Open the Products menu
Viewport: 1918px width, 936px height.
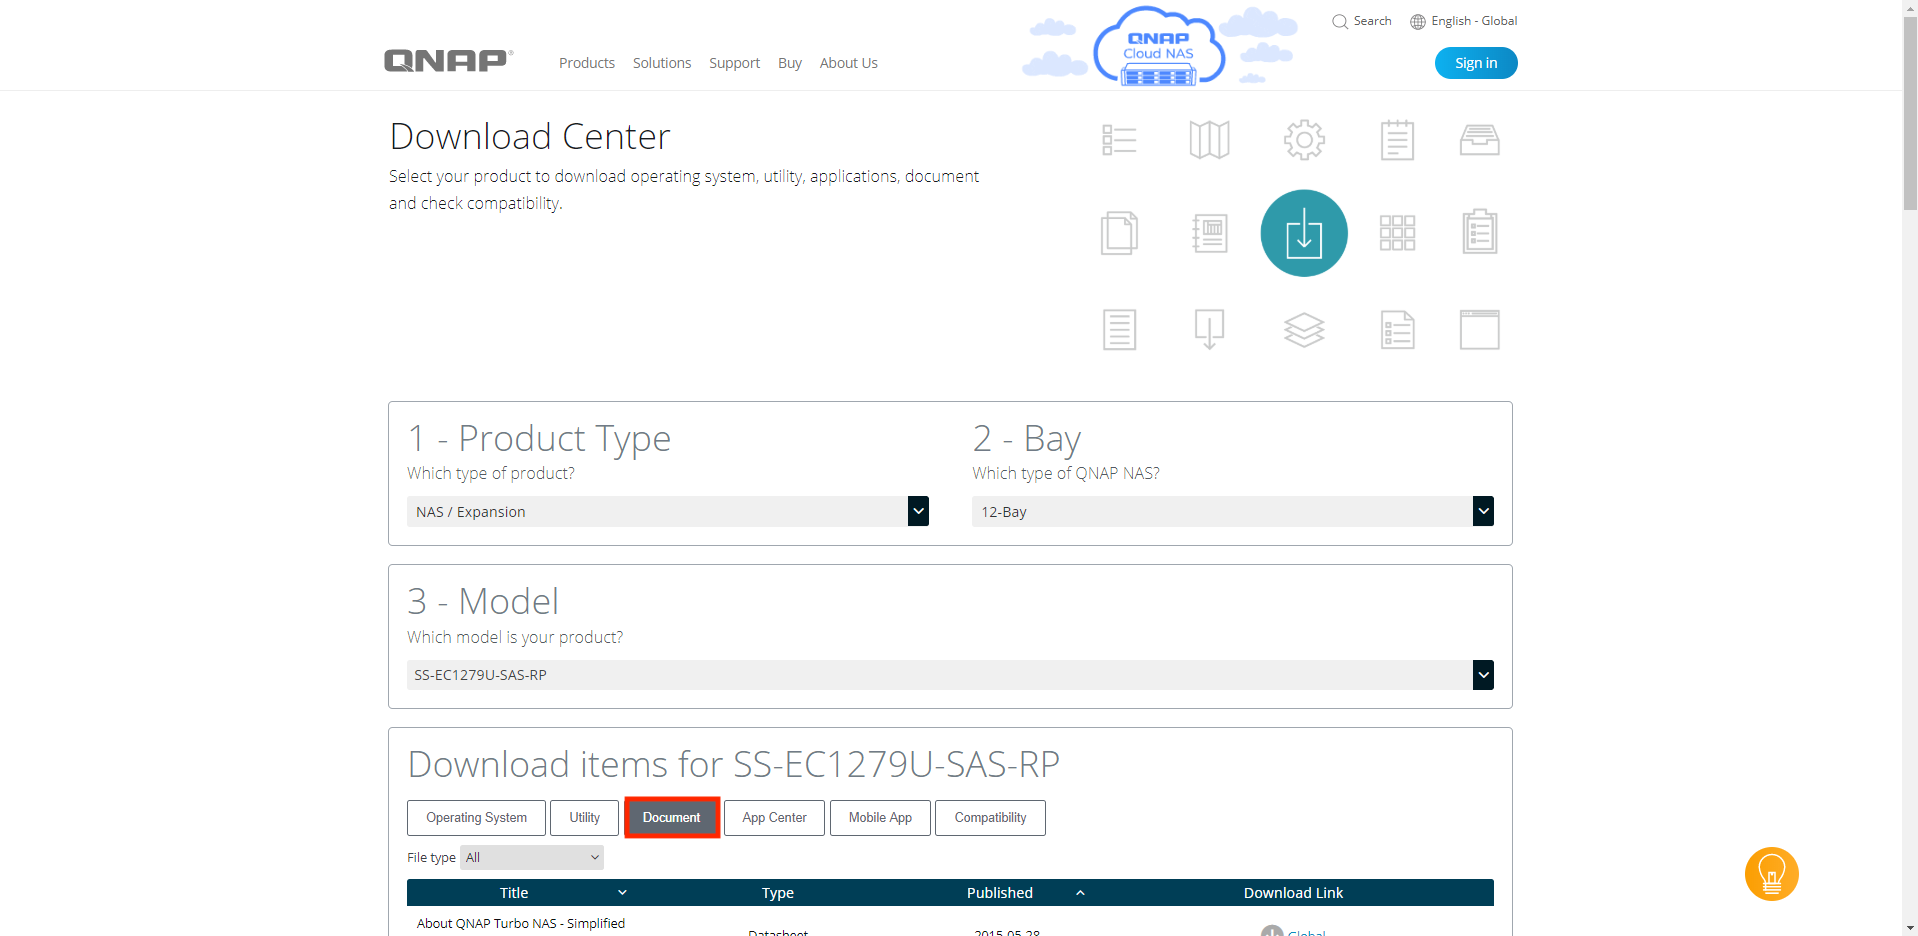[x=586, y=63]
